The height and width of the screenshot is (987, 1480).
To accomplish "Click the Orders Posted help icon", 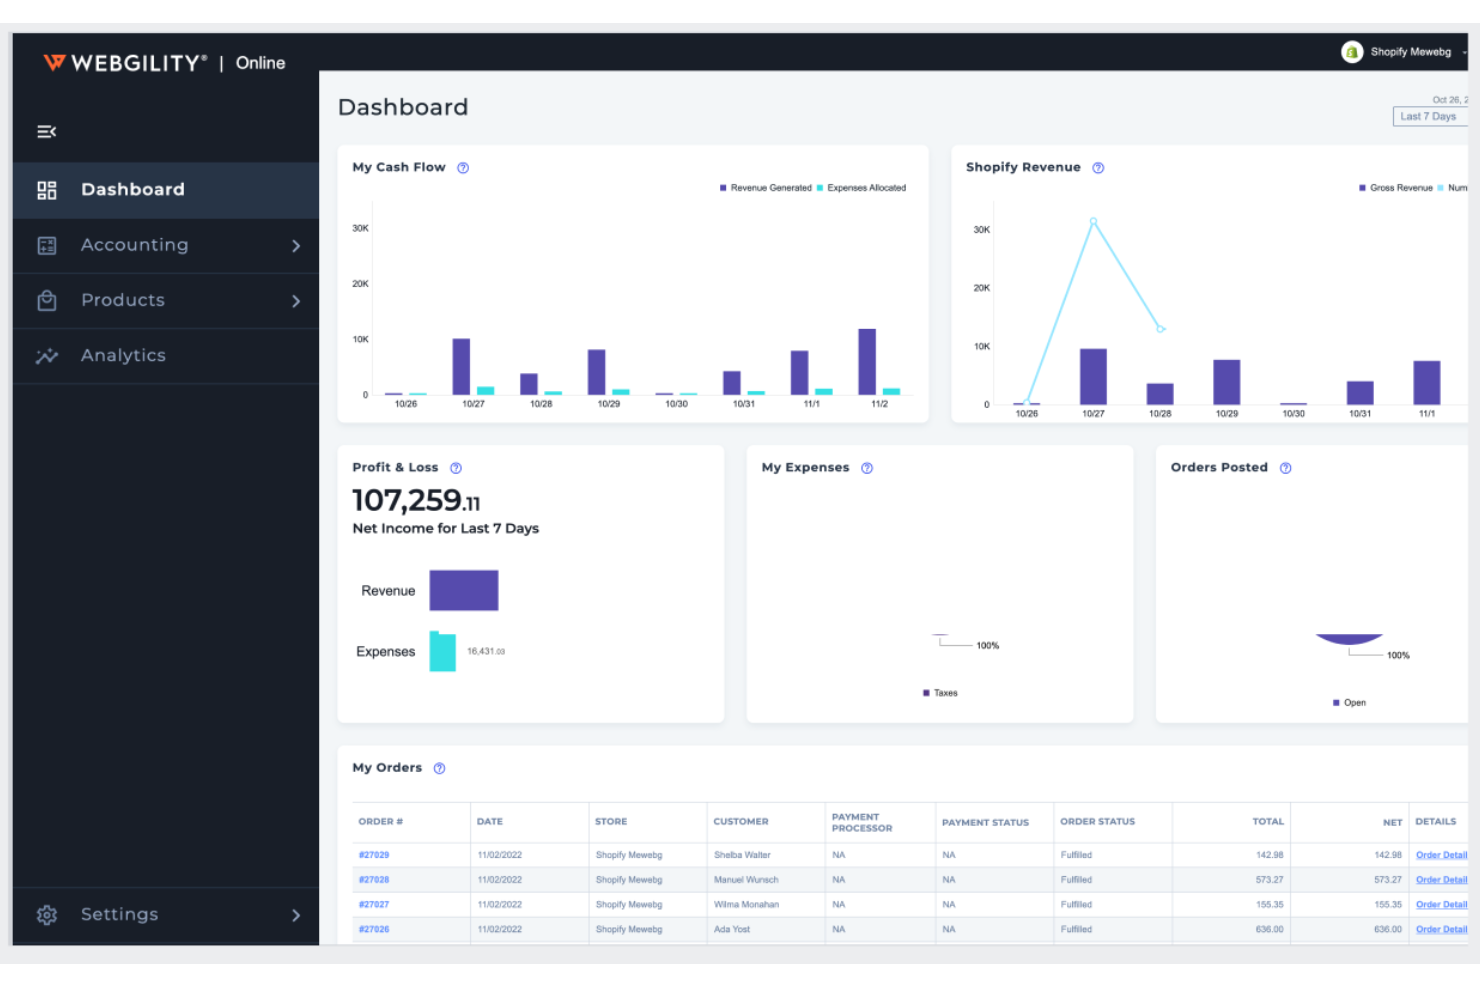I will point(1286,468).
